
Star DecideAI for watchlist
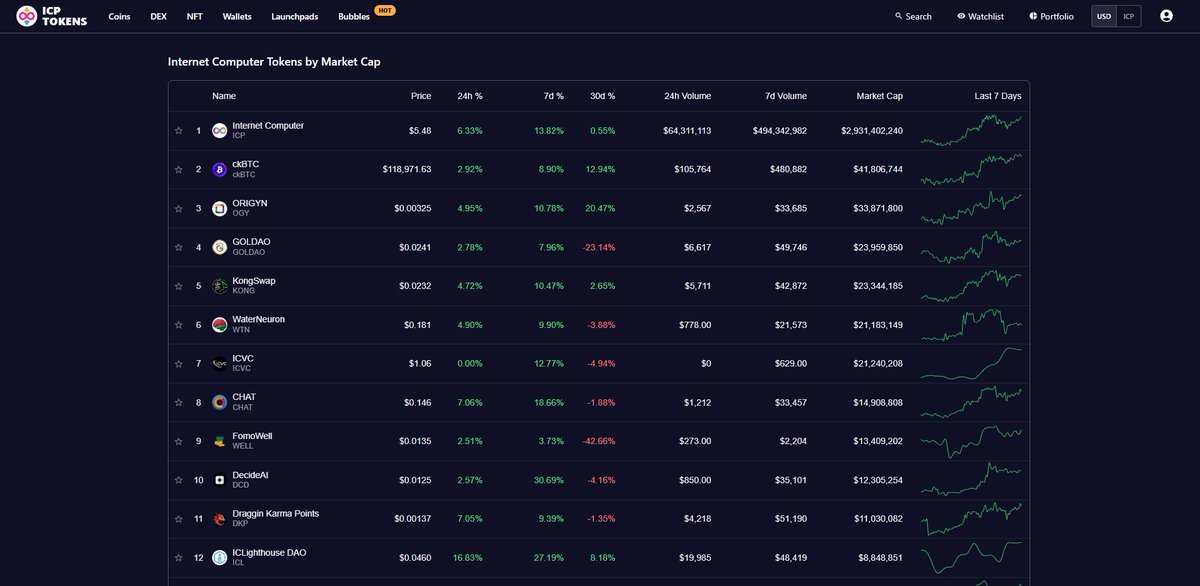[x=179, y=480]
